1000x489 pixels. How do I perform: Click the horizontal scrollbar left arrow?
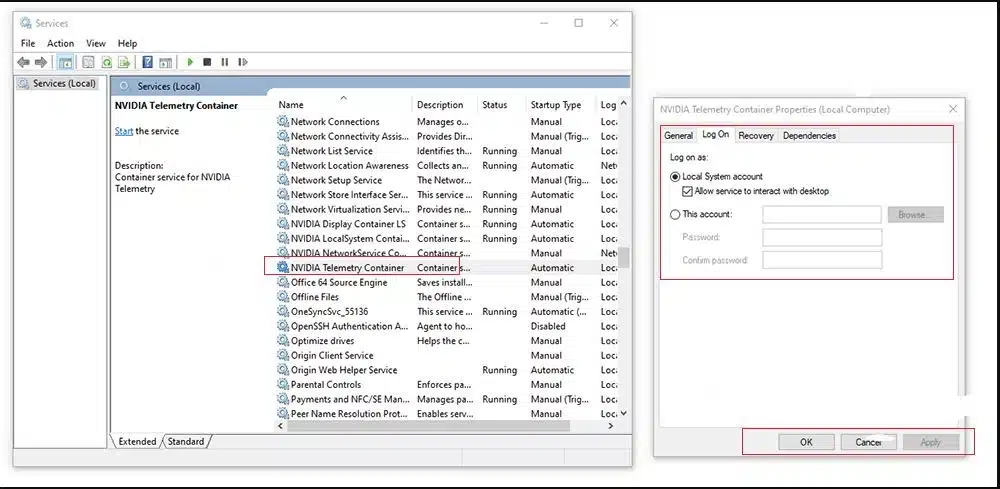(281, 426)
